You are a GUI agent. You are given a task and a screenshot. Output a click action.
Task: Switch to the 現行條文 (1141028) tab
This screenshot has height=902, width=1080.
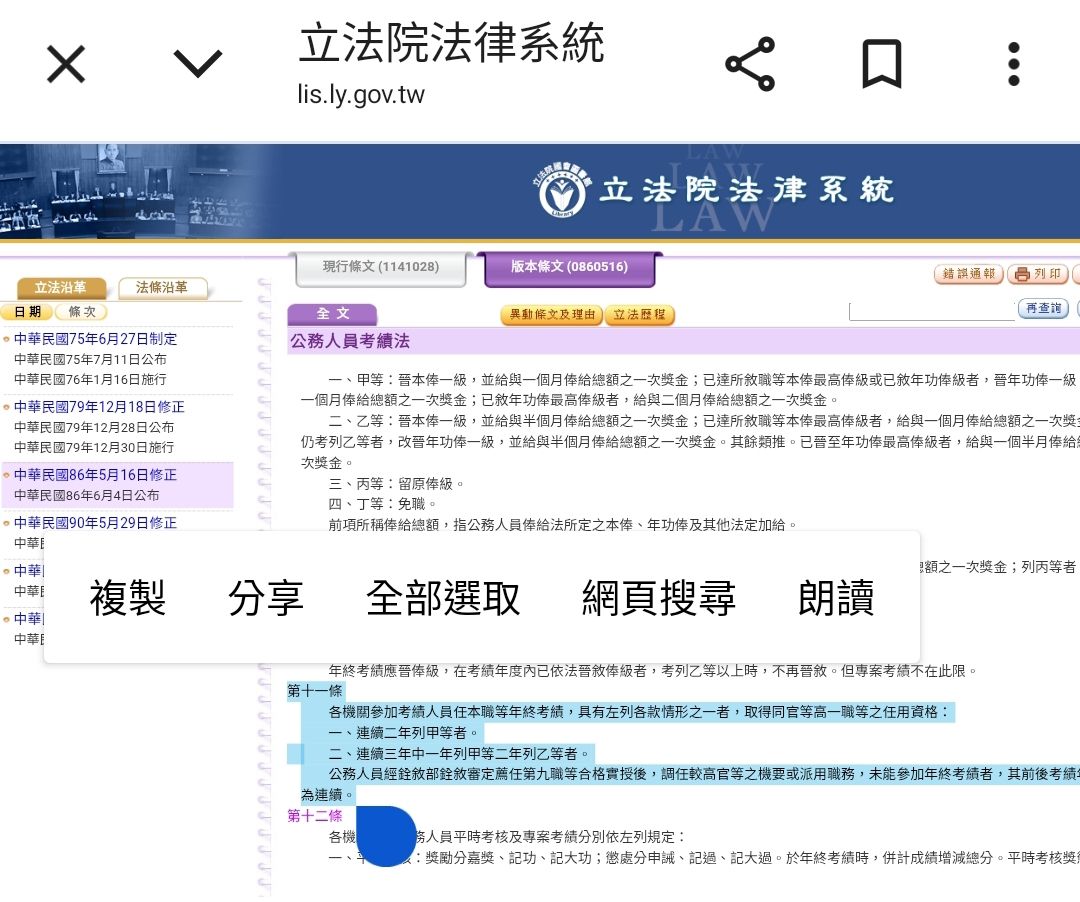coord(380,267)
